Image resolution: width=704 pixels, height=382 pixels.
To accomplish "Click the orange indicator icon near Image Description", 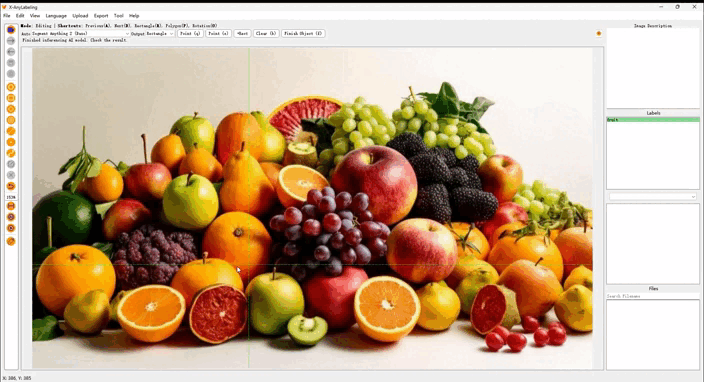I will (598, 33).
